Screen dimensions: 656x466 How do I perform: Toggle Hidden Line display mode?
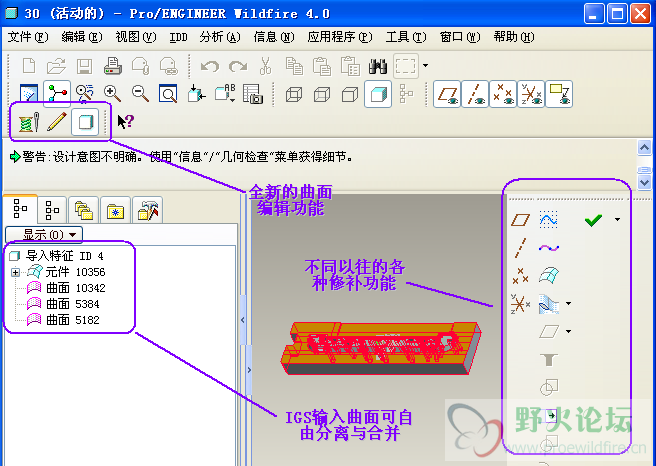[322, 94]
